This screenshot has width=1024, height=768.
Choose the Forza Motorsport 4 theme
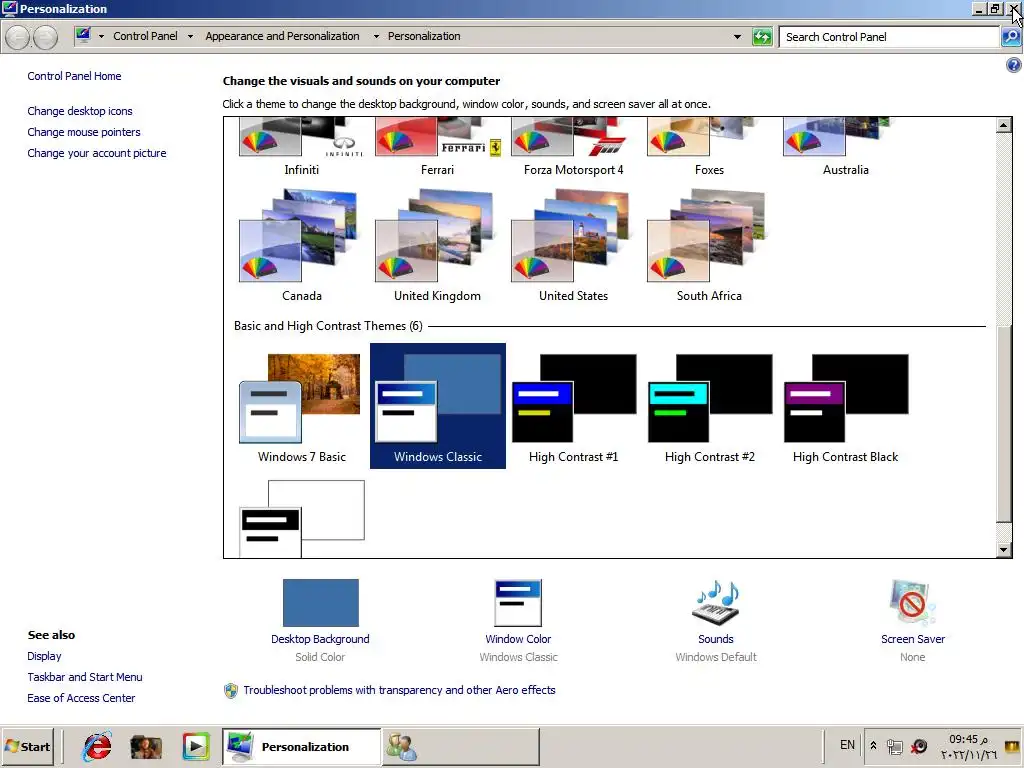pyautogui.click(x=573, y=147)
